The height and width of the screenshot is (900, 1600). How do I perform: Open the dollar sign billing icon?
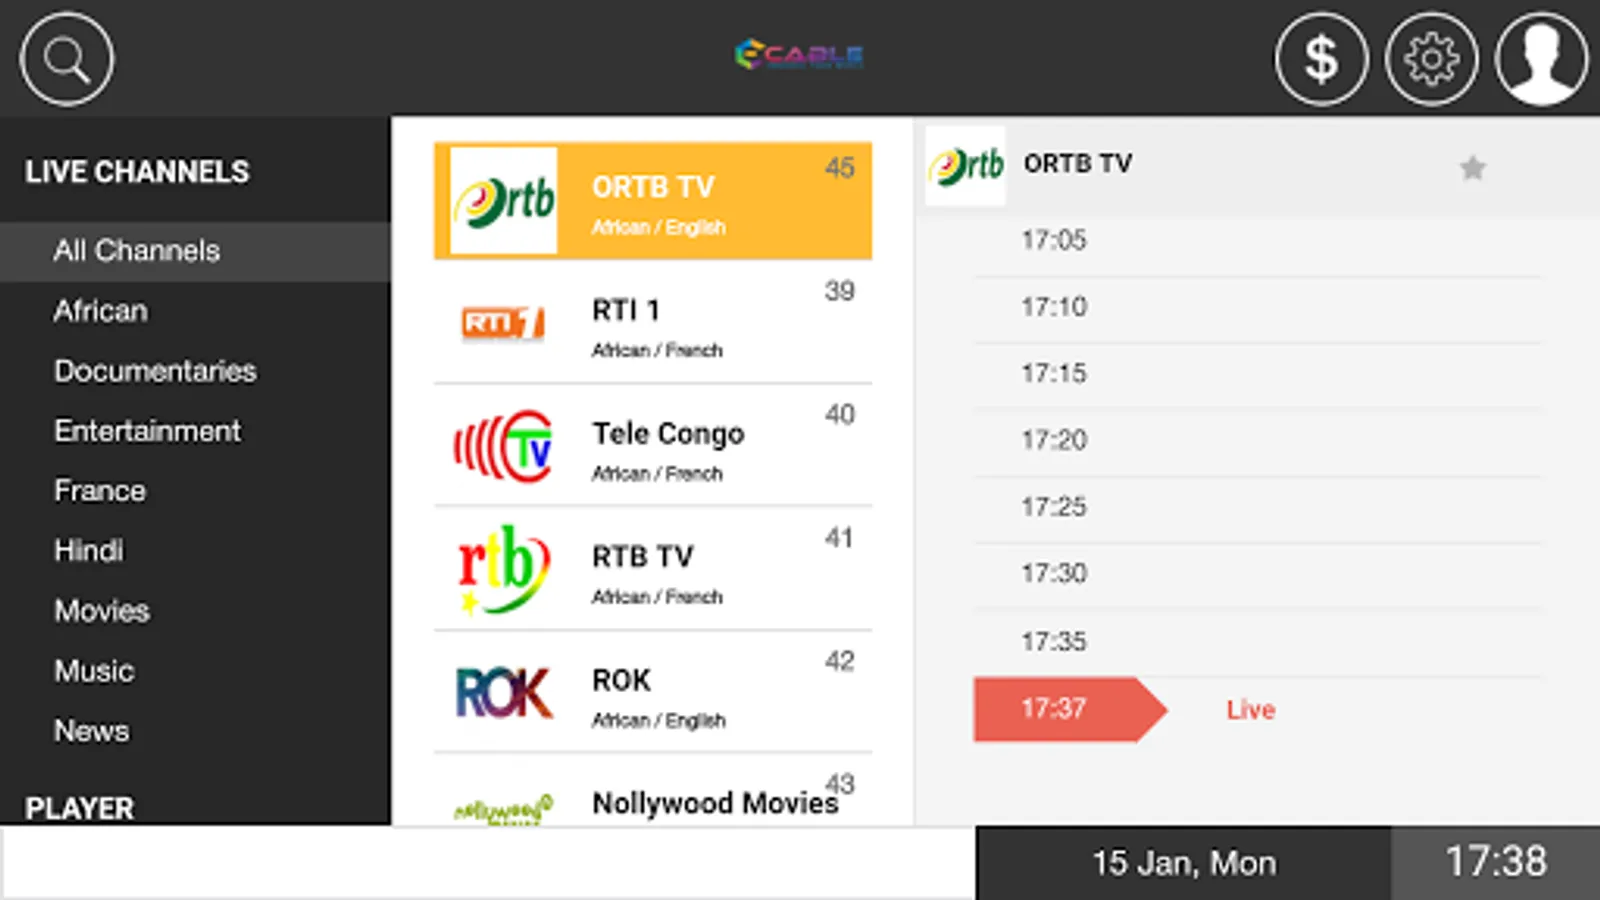[x=1321, y=59]
